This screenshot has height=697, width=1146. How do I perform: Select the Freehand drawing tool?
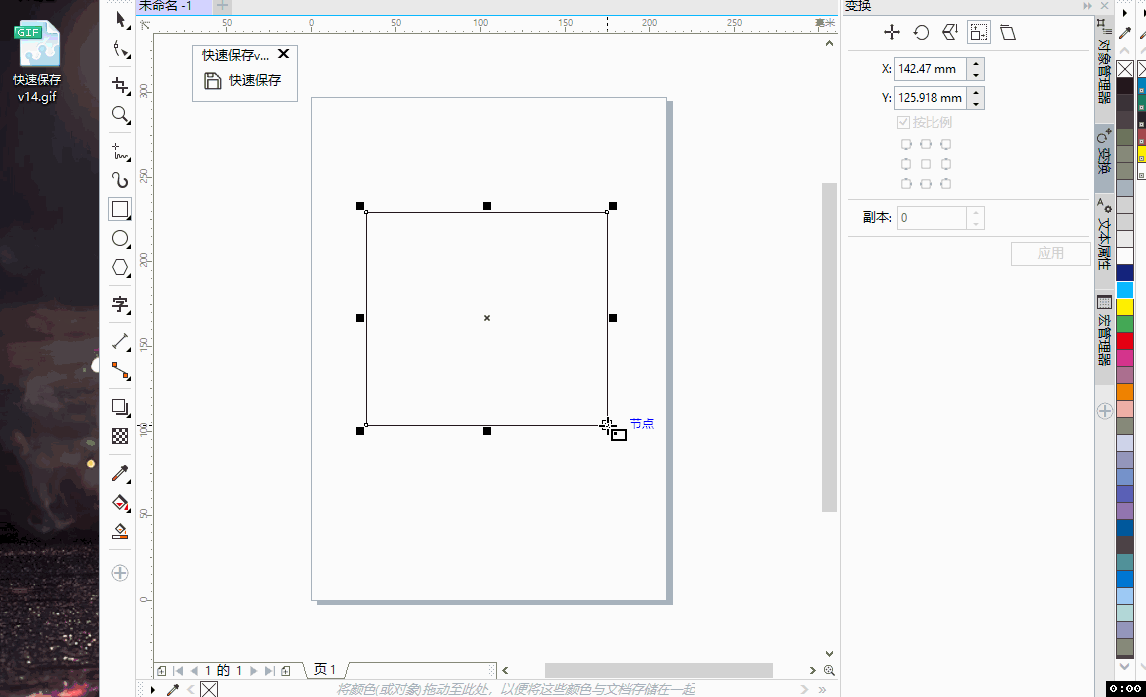[x=121, y=152]
